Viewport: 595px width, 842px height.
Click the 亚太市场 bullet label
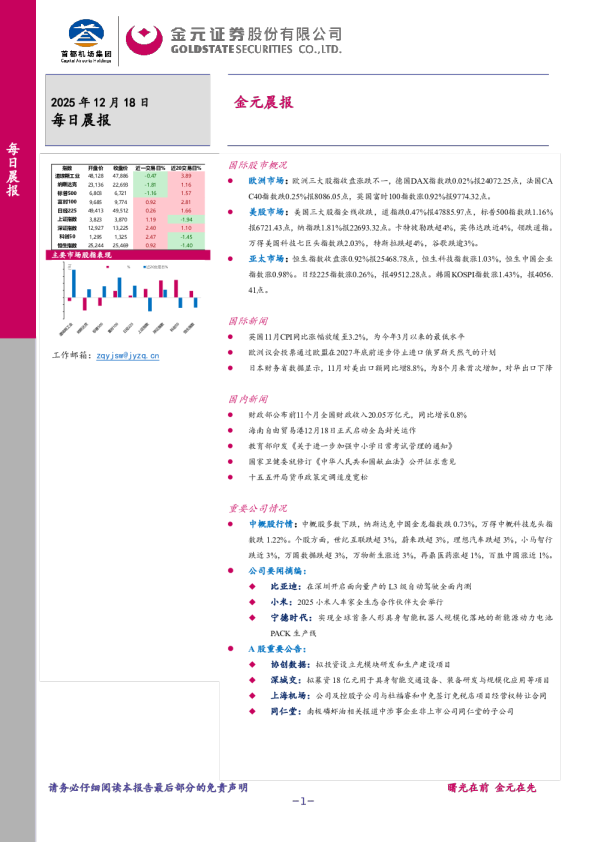point(266,259)
